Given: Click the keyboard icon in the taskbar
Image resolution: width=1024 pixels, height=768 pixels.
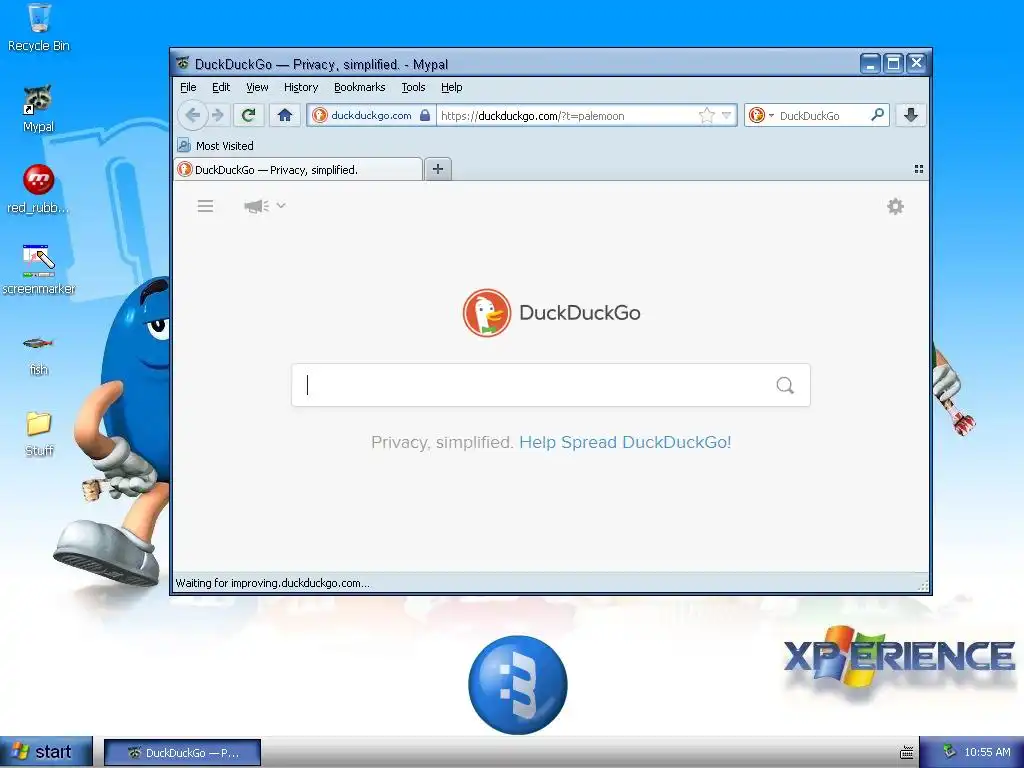Looking at the screenshot, I should coord(906,752).
